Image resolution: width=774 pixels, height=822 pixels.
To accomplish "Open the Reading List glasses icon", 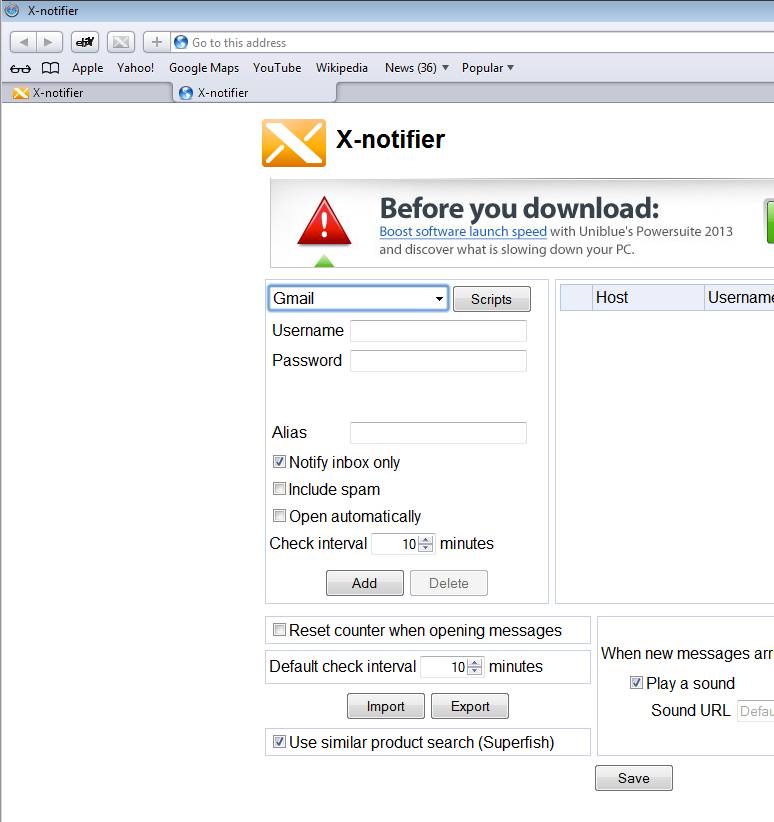I will (x=20, y=68).
